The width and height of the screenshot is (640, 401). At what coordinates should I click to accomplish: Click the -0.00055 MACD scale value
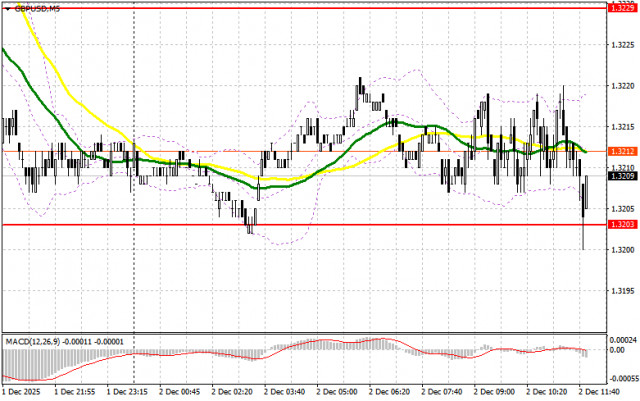[622, 379]
